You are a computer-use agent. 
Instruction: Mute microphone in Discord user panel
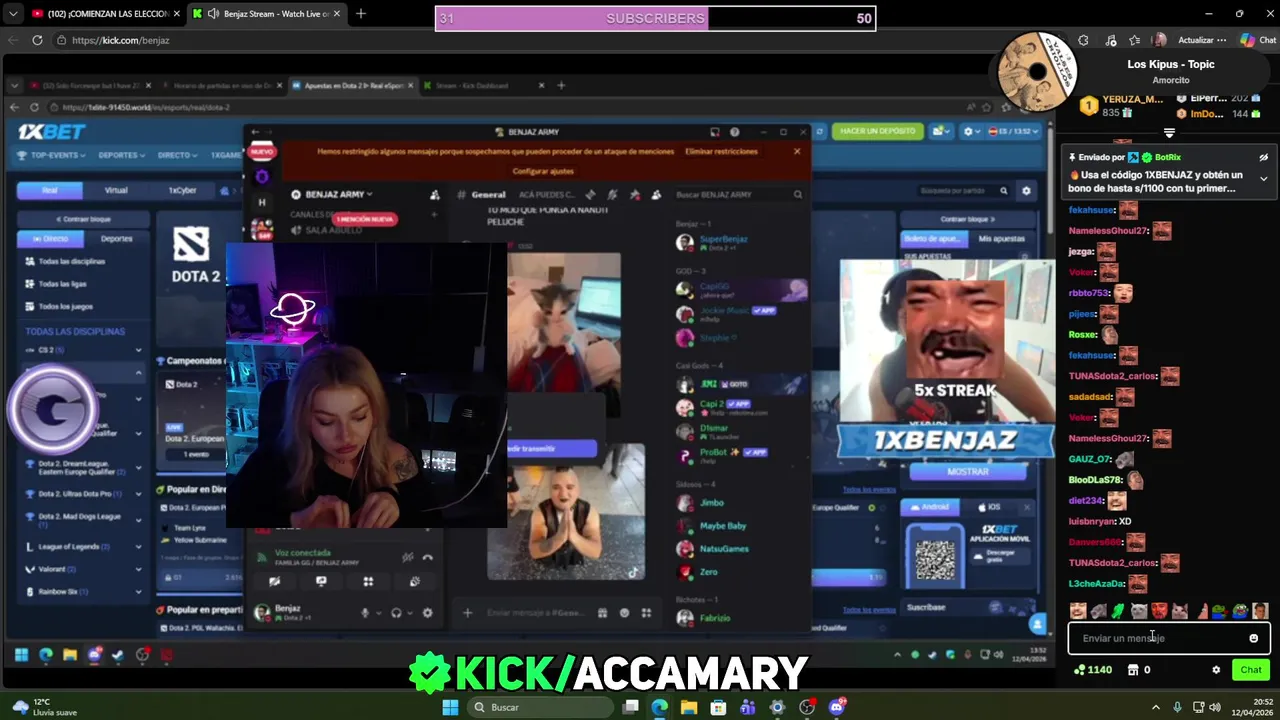coord(365,613)
